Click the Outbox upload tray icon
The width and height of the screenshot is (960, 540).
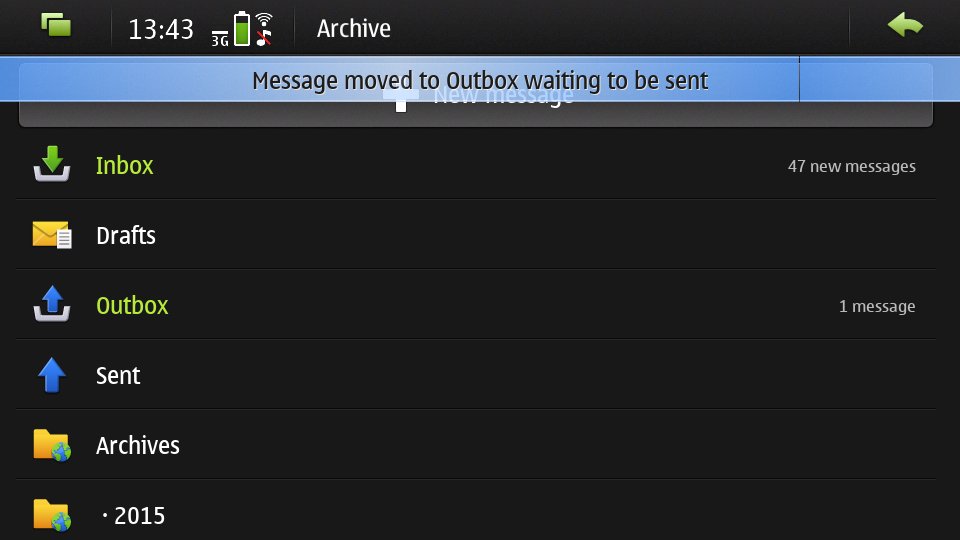[51, 304]
